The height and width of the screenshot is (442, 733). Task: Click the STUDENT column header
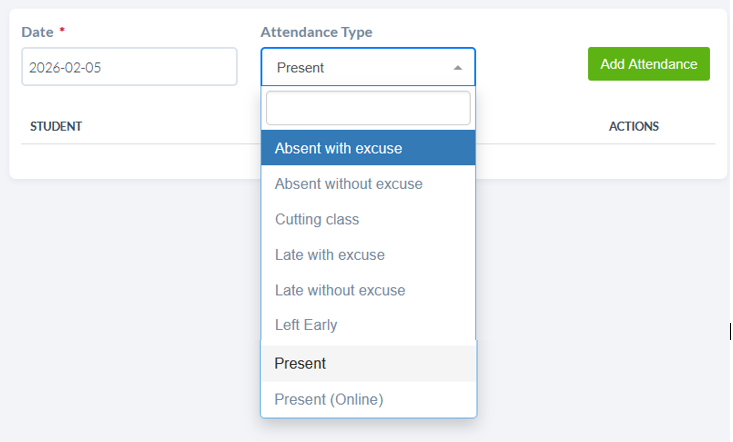(x=56, y=127)
